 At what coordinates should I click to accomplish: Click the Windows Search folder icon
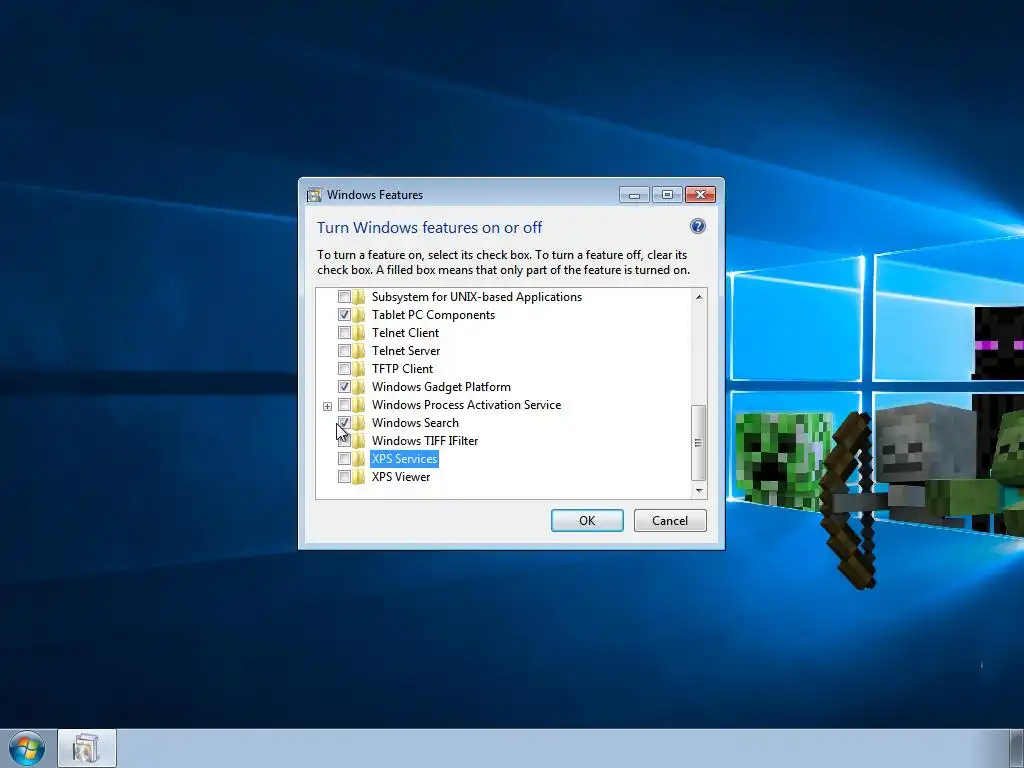pyautogui.click(x=359, y=423)
